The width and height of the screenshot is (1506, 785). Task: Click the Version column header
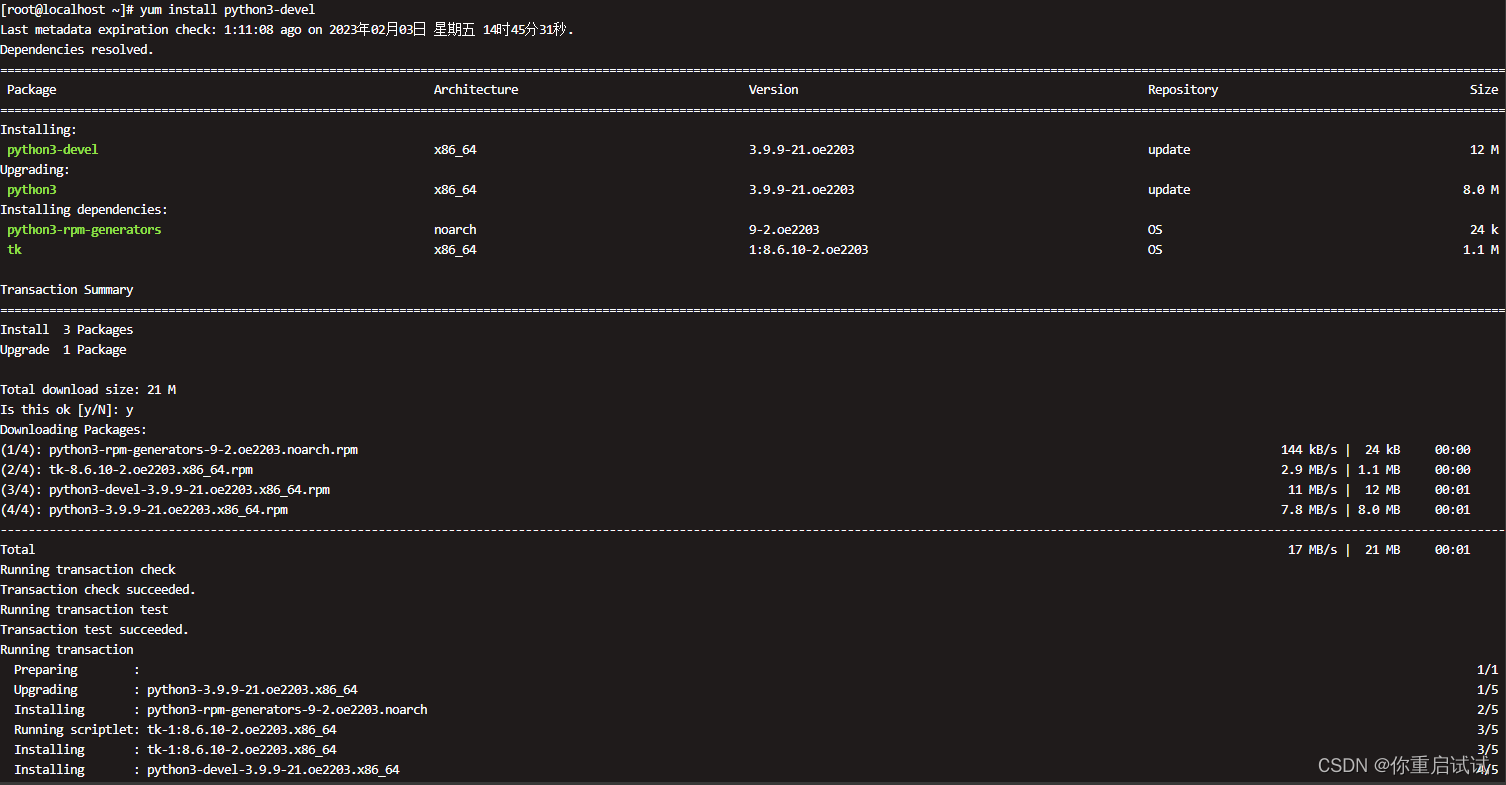tap(773, 89)
